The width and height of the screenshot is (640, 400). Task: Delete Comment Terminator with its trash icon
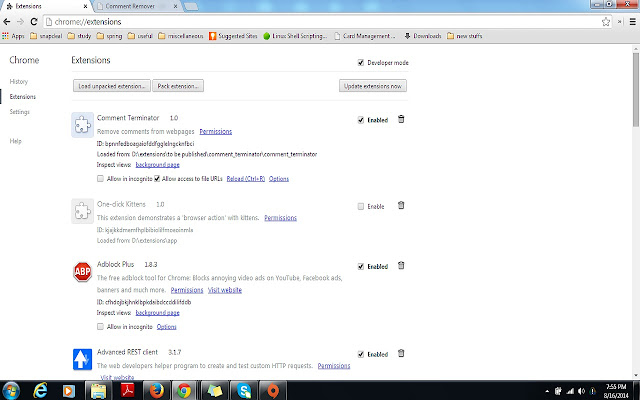point(401,119)
